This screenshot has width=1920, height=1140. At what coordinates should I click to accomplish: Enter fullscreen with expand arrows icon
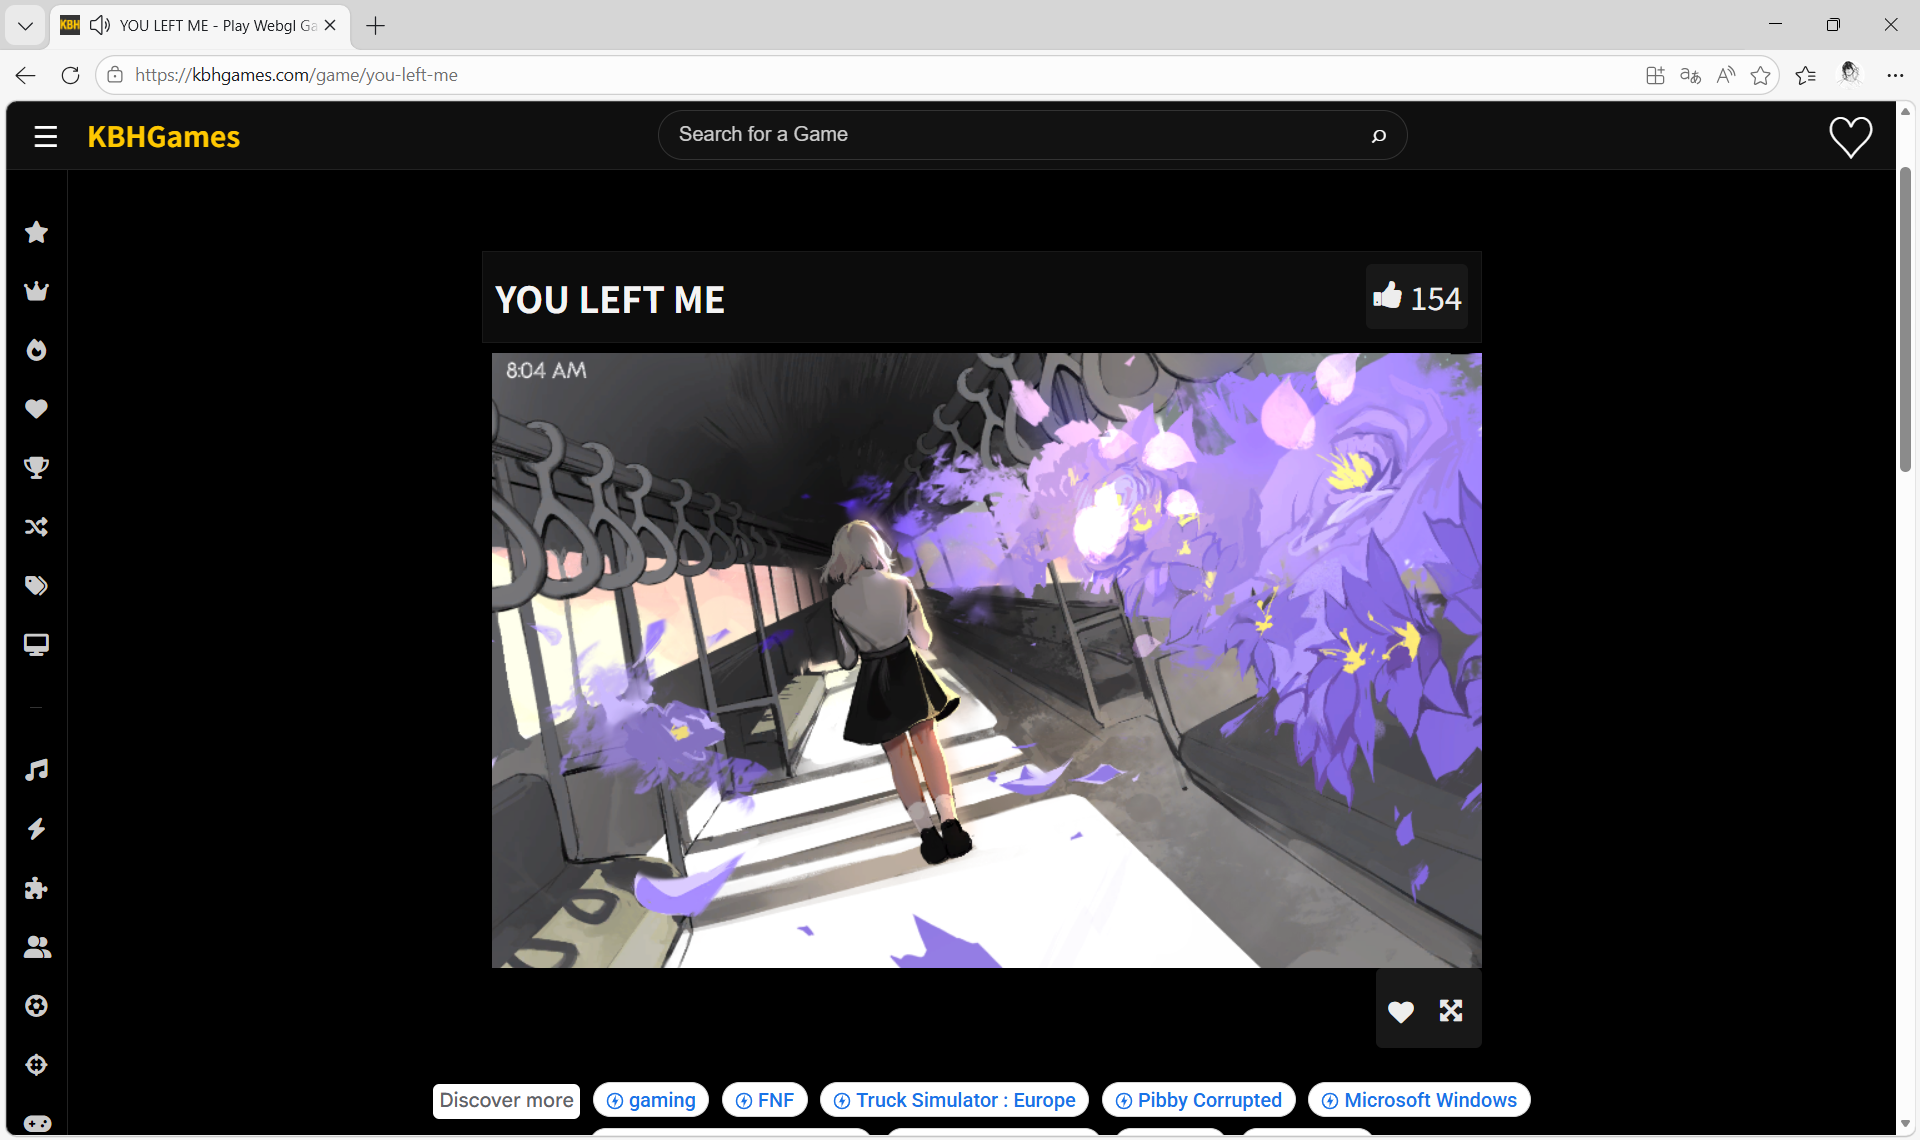point(1451,1011)
